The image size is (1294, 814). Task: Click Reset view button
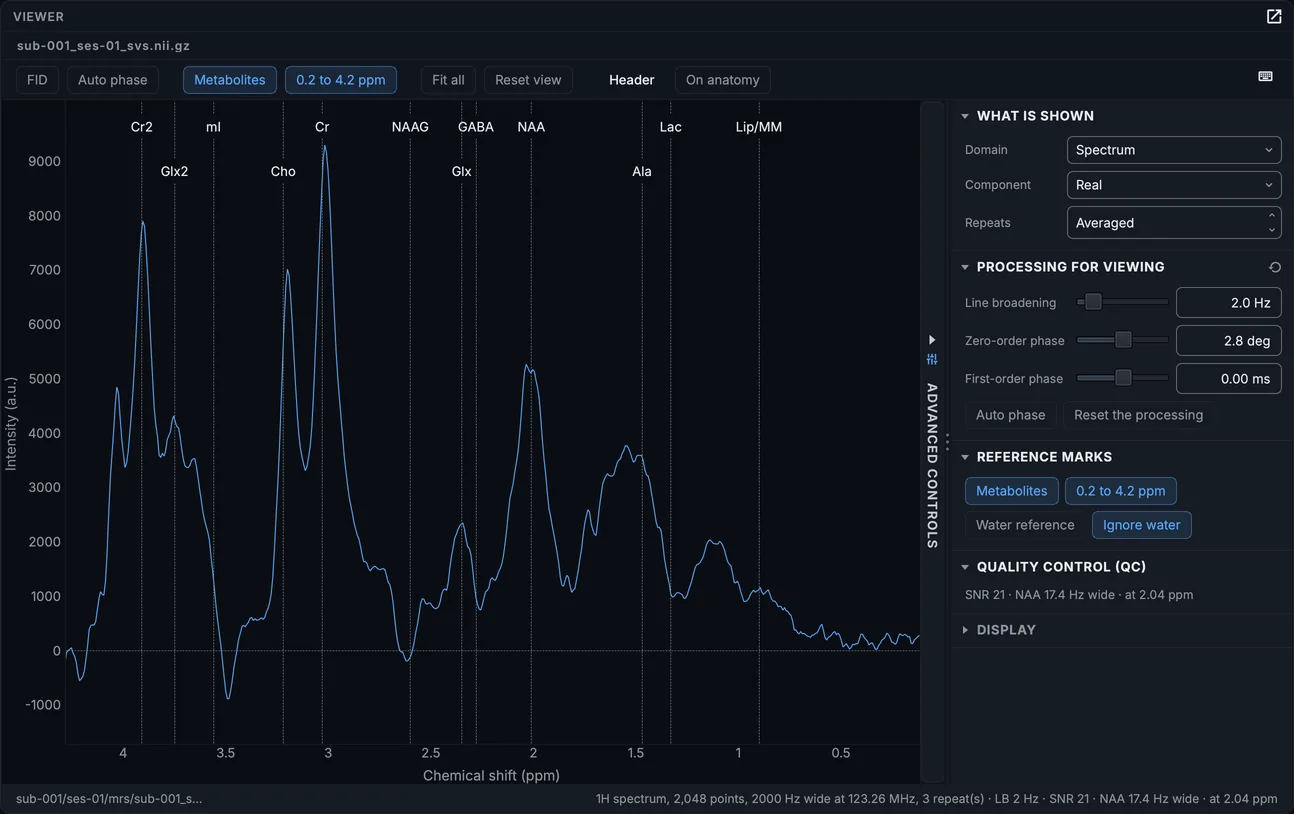(528, 80)
